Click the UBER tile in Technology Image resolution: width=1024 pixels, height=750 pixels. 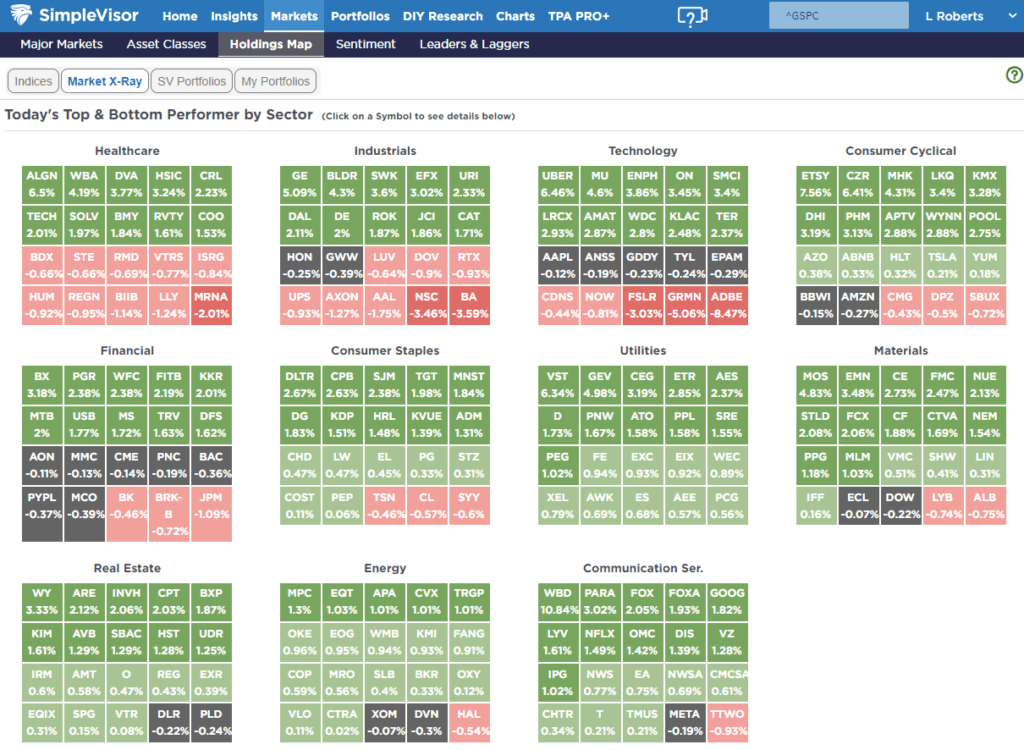pyautogui.click(x=558, y=184)
